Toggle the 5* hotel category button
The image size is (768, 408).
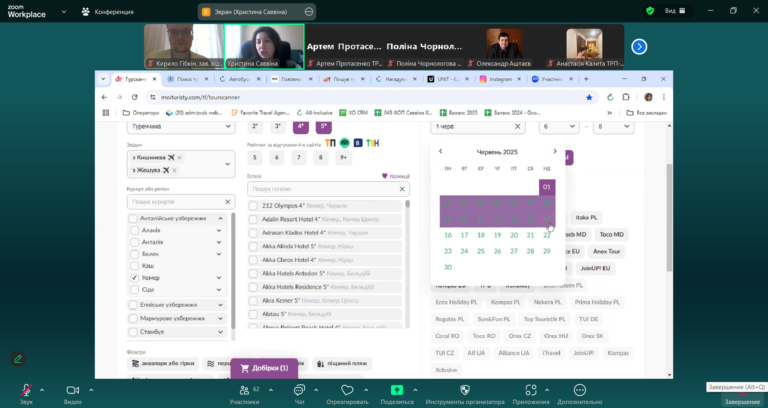coord(324,126)
